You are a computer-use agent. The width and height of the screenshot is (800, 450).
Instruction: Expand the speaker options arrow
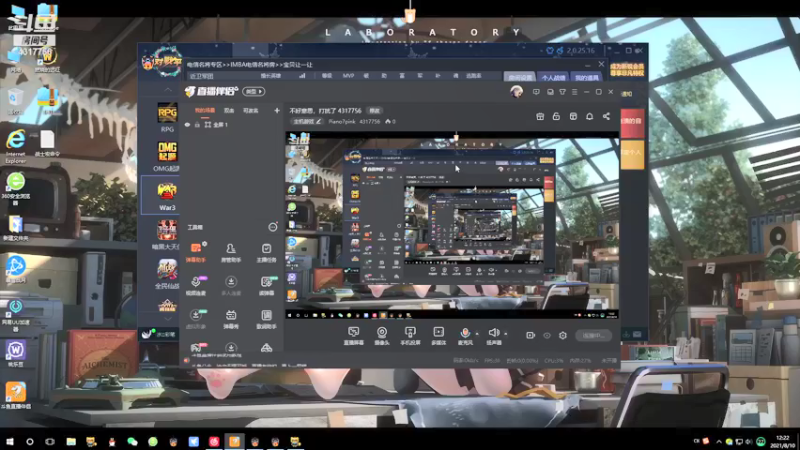coord(506,334)
